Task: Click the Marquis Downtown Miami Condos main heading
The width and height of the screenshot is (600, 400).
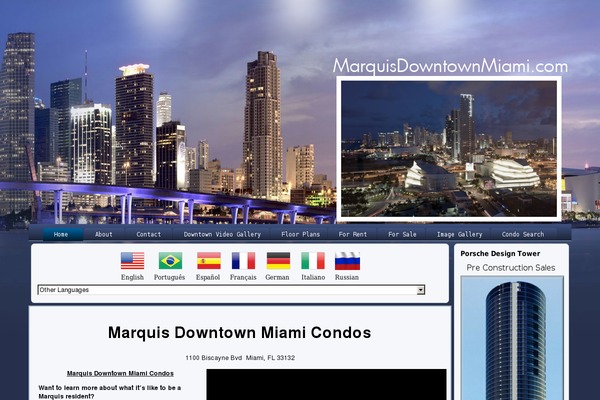Action: [x=240, y=332]
